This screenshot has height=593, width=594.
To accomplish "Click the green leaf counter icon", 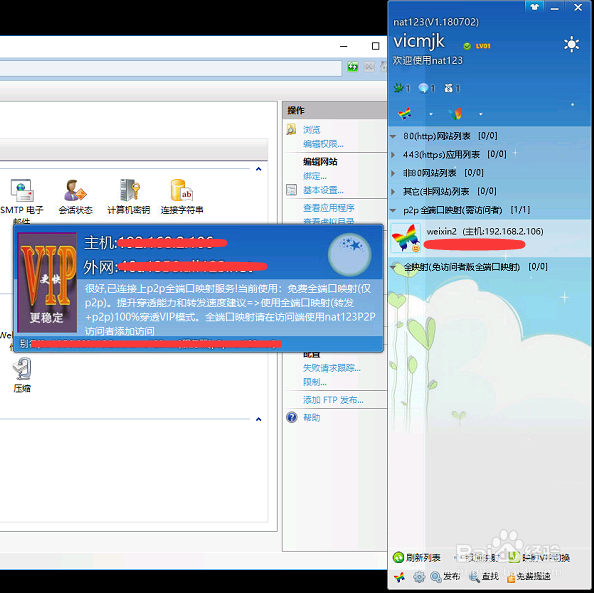I will pyautogui.click(x=399, y=88).
